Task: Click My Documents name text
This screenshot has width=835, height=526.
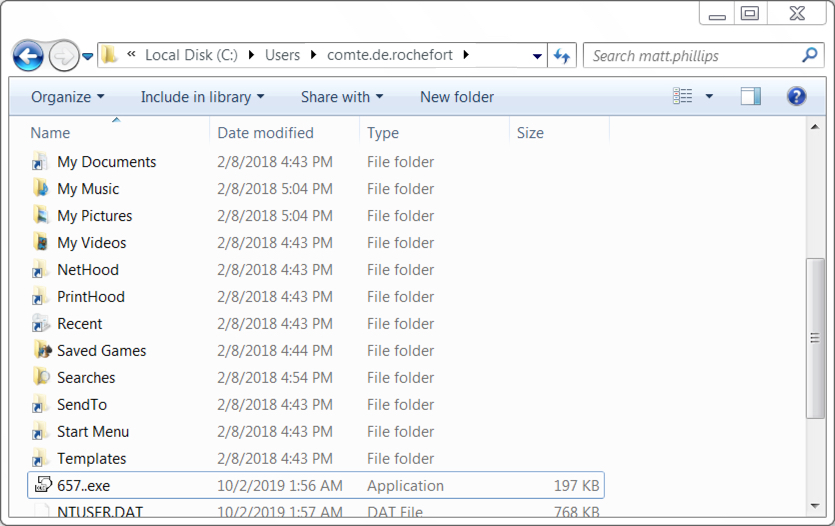Action: point(107,162)
